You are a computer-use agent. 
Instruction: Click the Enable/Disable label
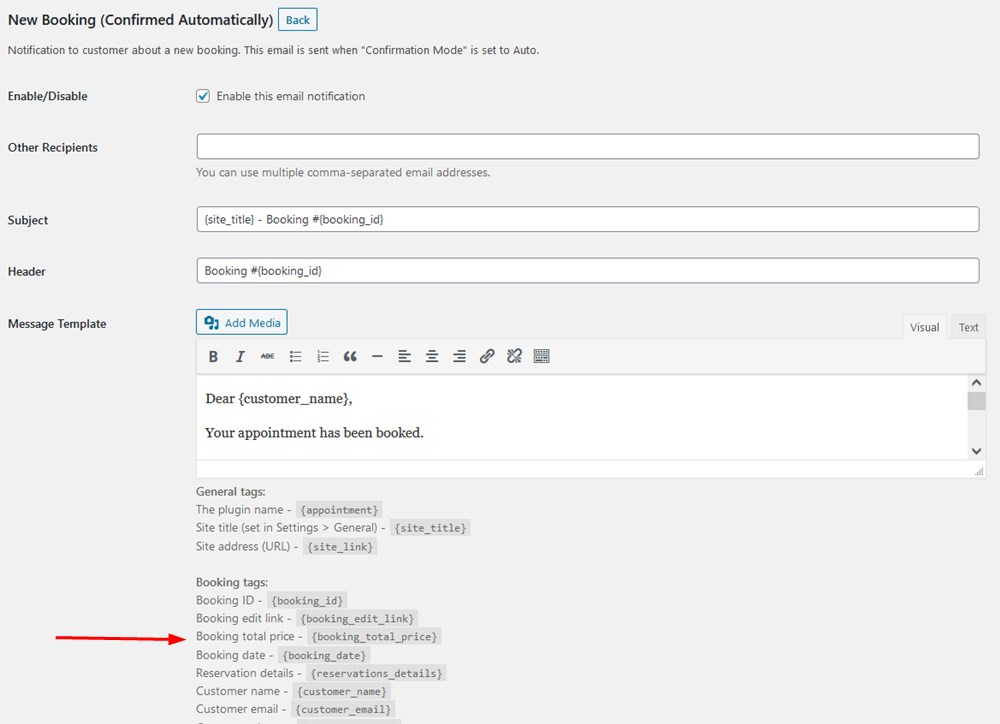[48, 96]
